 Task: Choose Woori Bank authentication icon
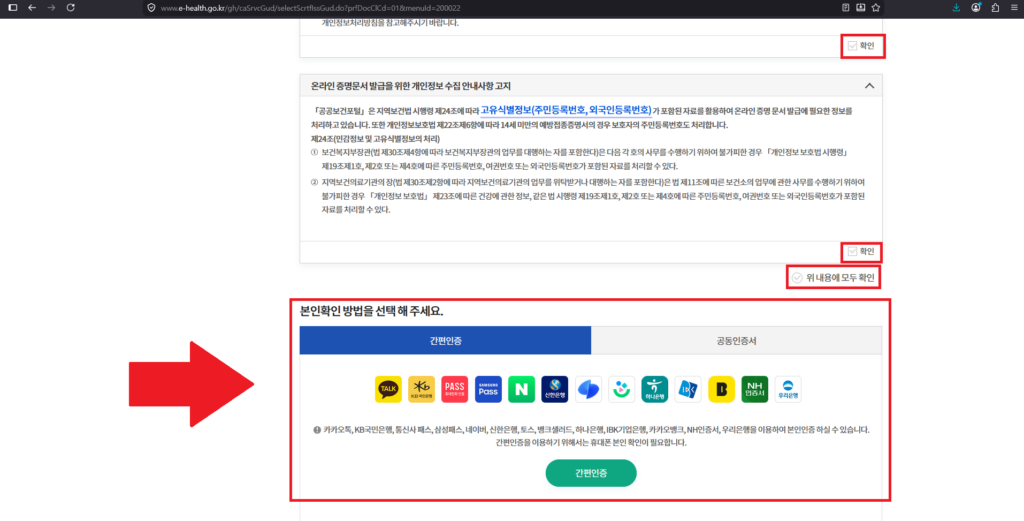(x=788, y=389)
